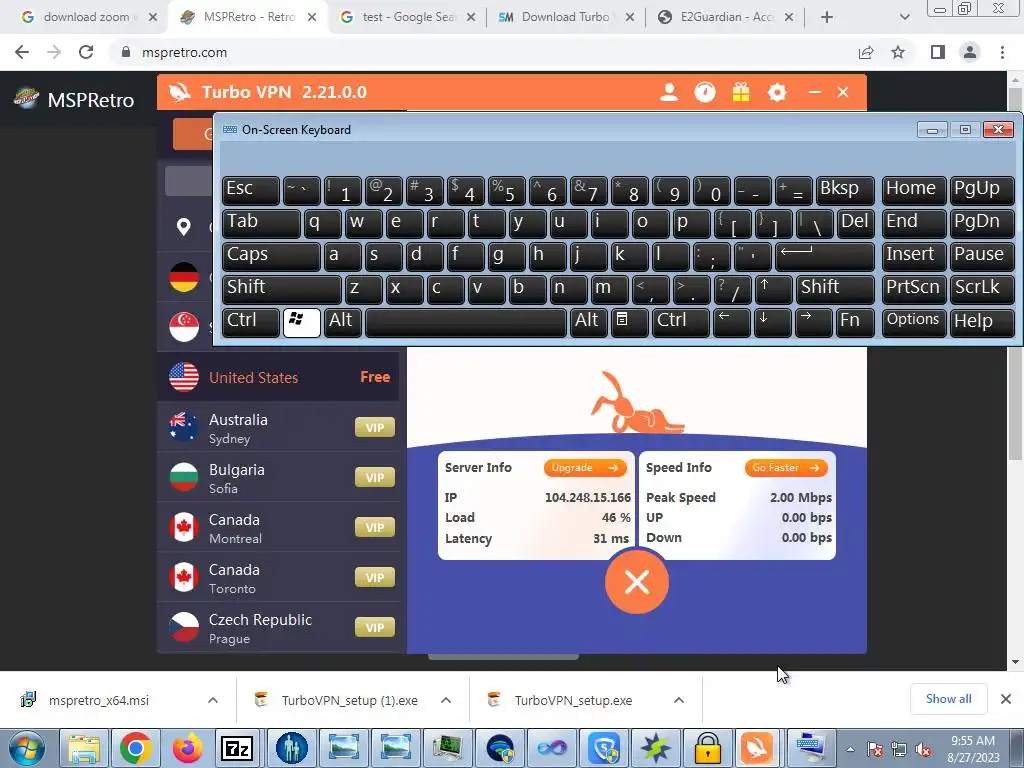Click the up arrow key on keyboard
This screenshot has width=1024, height=768.
[x=773, y=289]
